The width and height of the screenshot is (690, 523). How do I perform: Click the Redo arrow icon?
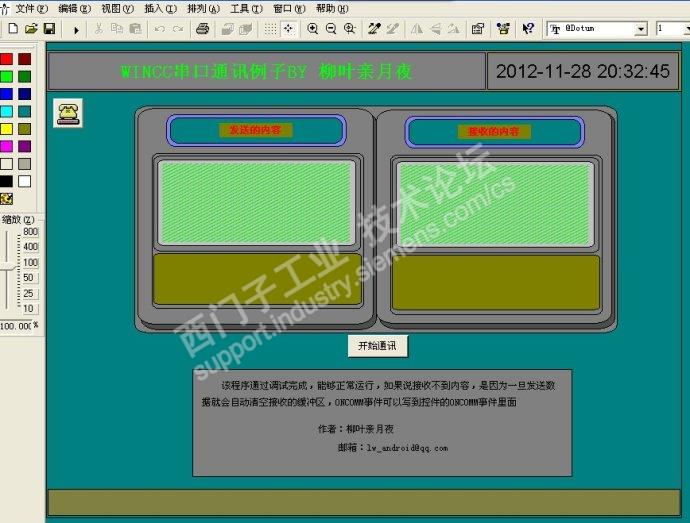(x=178, y=29)
